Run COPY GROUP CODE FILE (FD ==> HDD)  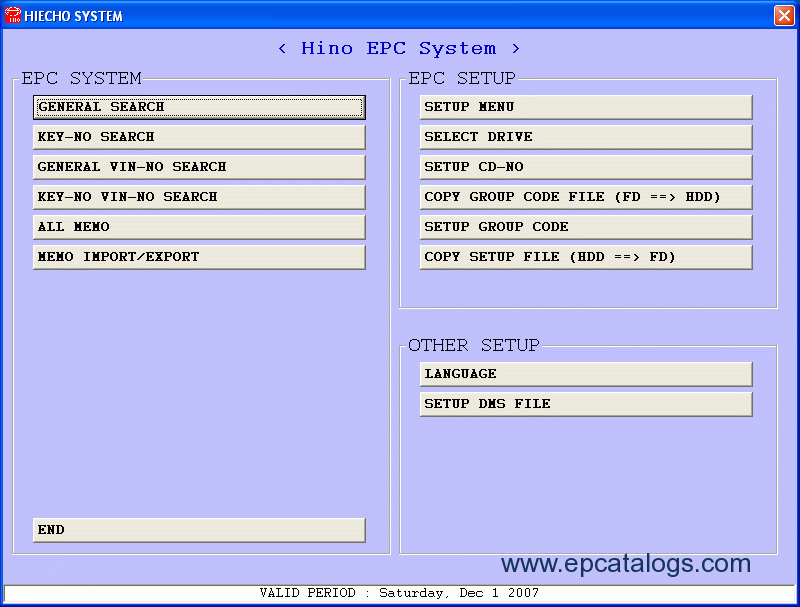coord(586,197)
